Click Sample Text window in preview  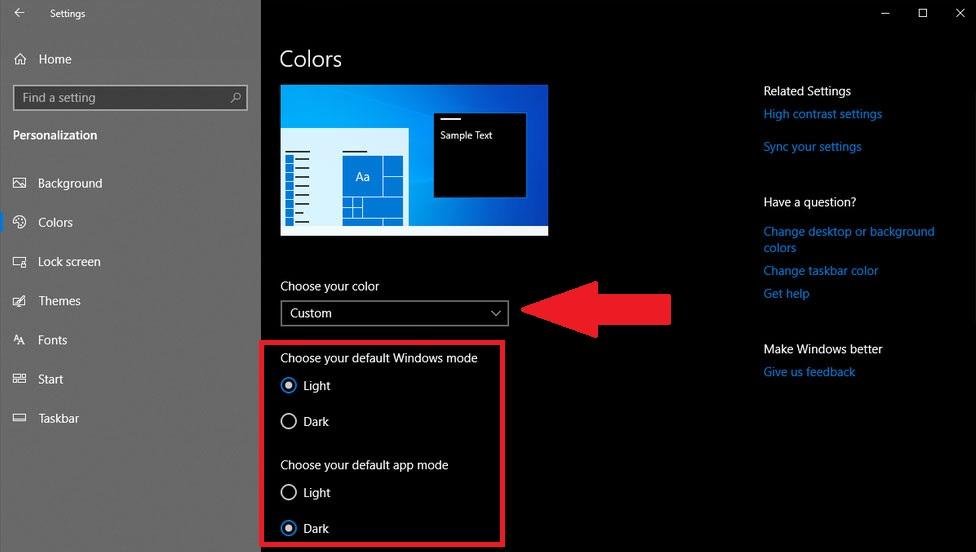(x=479, y=155)
